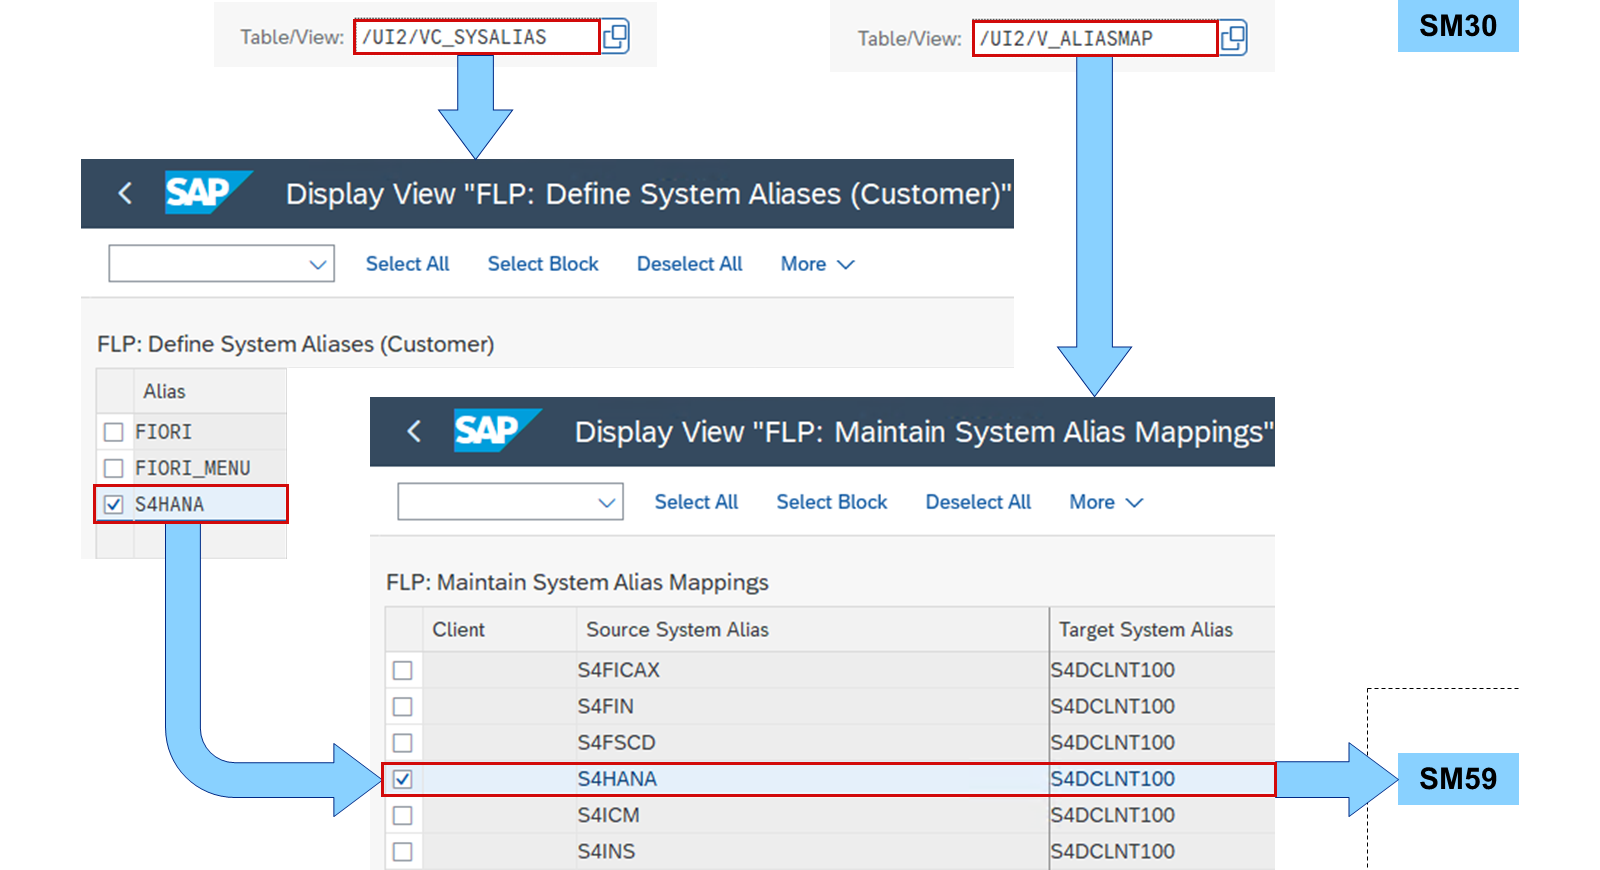Check the S4FSCD mapping row checkbox
This screenshot has height=870, width=1600.
403,743
